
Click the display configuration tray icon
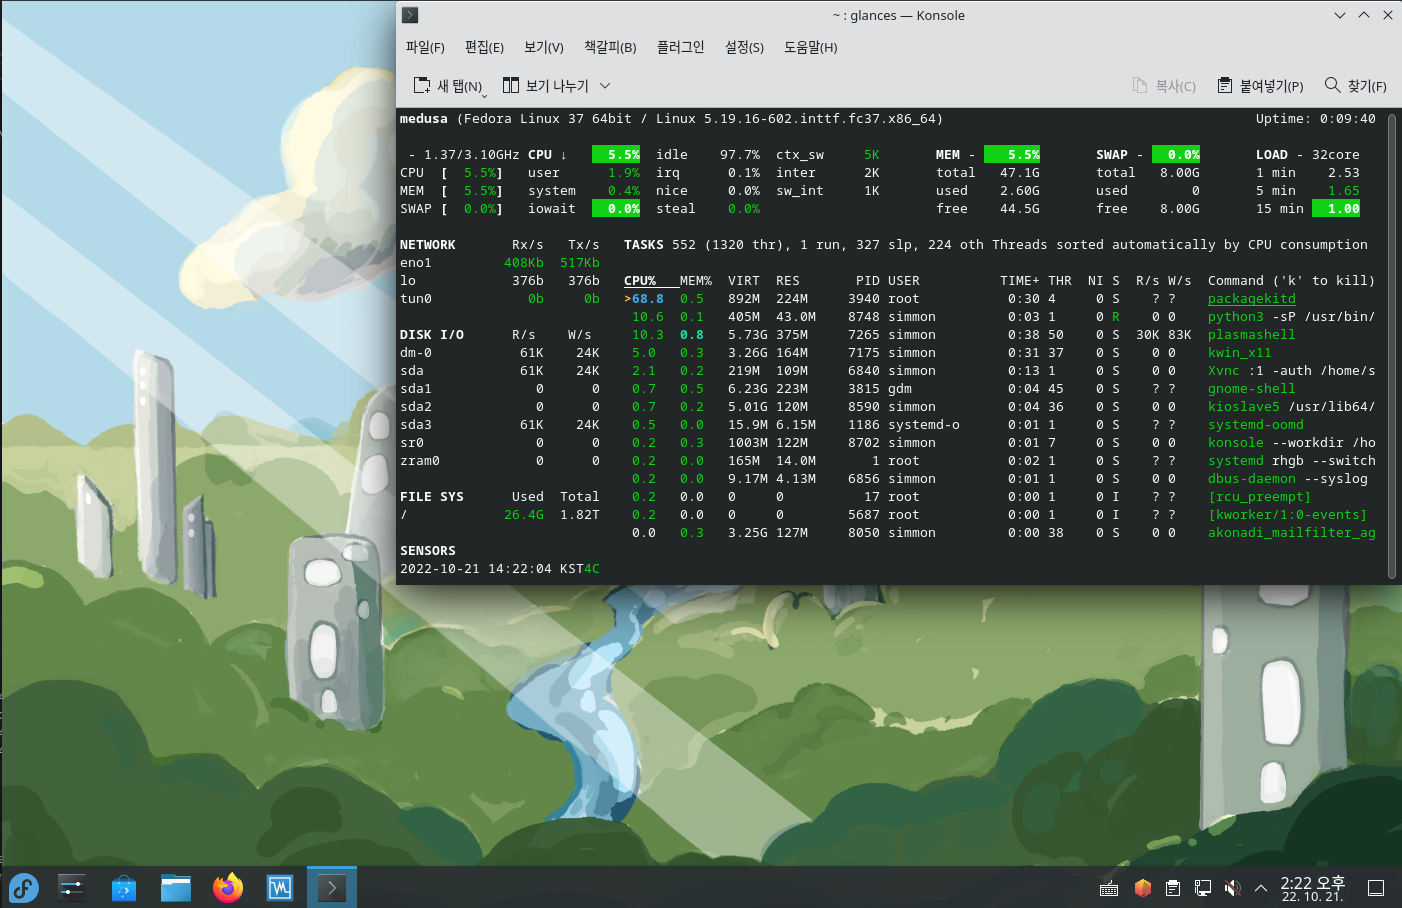click(1203, 888)
